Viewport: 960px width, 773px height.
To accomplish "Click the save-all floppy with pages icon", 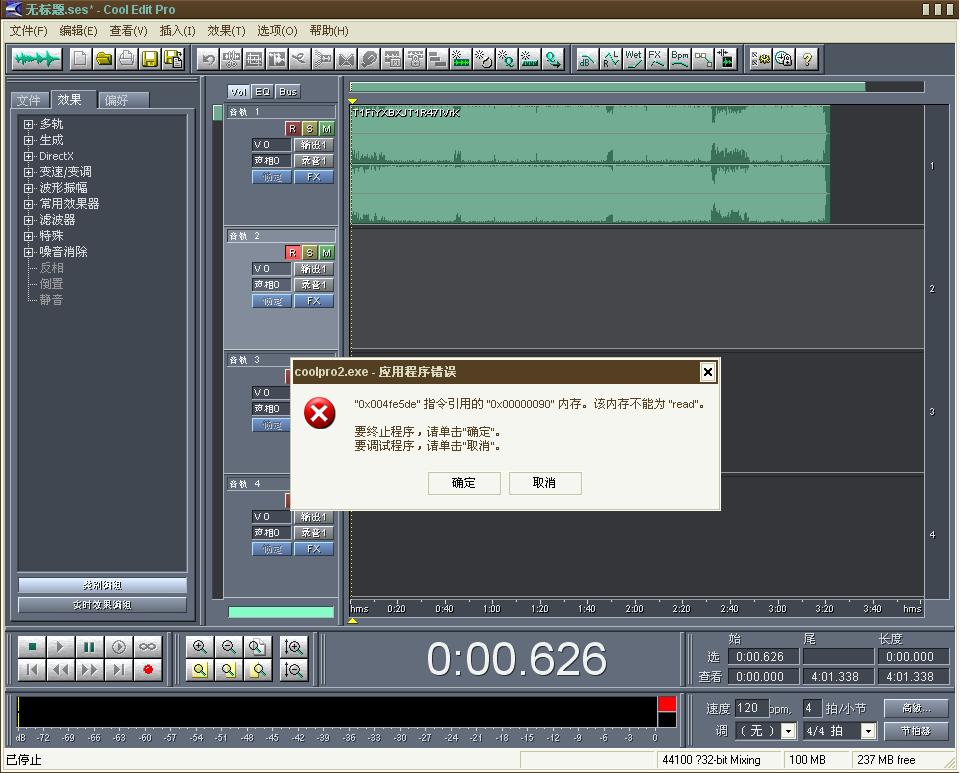I will pos(173,59).
